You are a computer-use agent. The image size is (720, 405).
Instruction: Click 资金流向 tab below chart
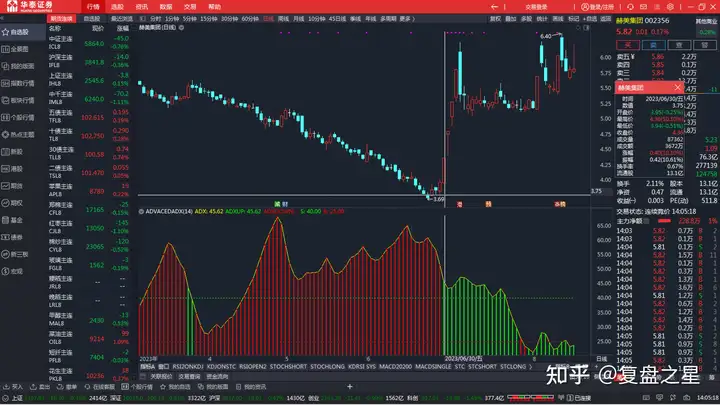tap(217, 377)
